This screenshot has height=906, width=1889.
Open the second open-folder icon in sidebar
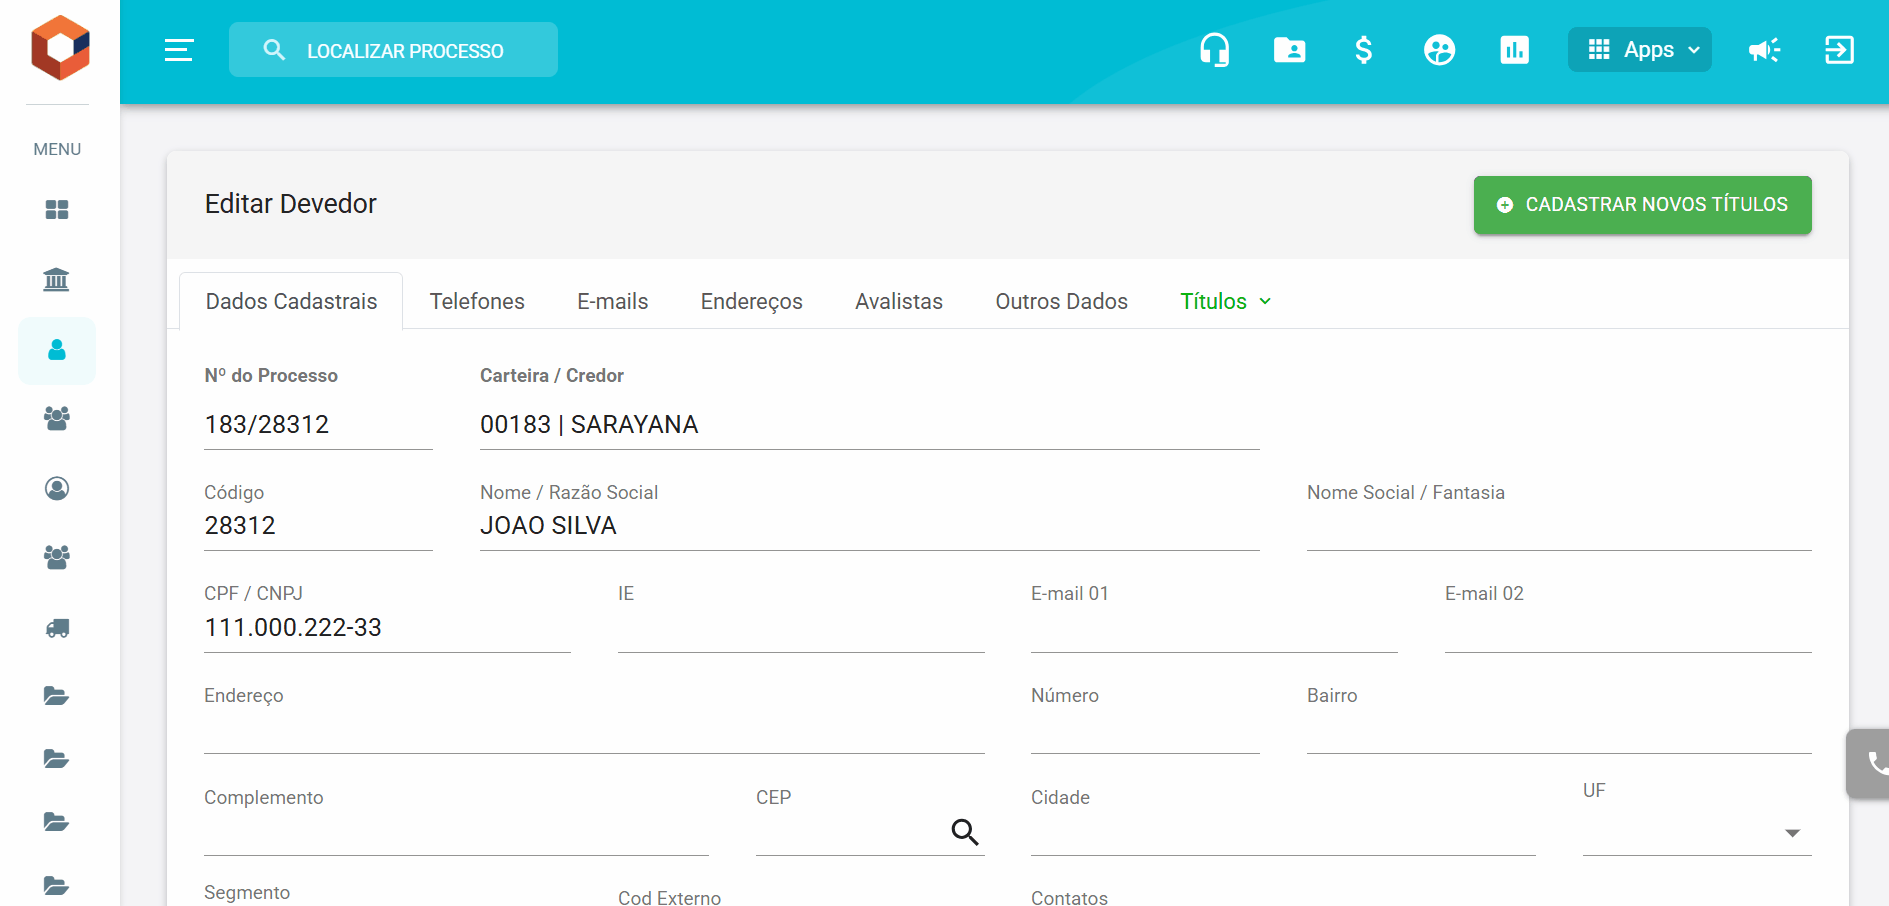coord(57,759)
